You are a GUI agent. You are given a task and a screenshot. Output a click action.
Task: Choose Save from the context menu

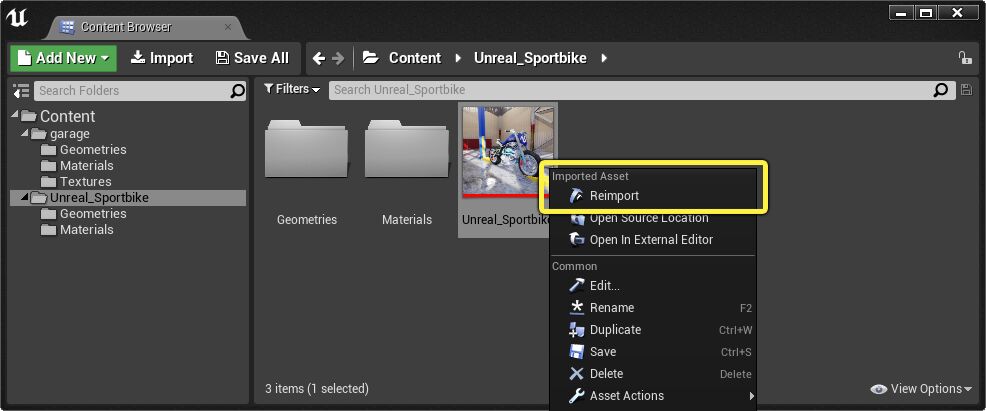coord(653,352)
